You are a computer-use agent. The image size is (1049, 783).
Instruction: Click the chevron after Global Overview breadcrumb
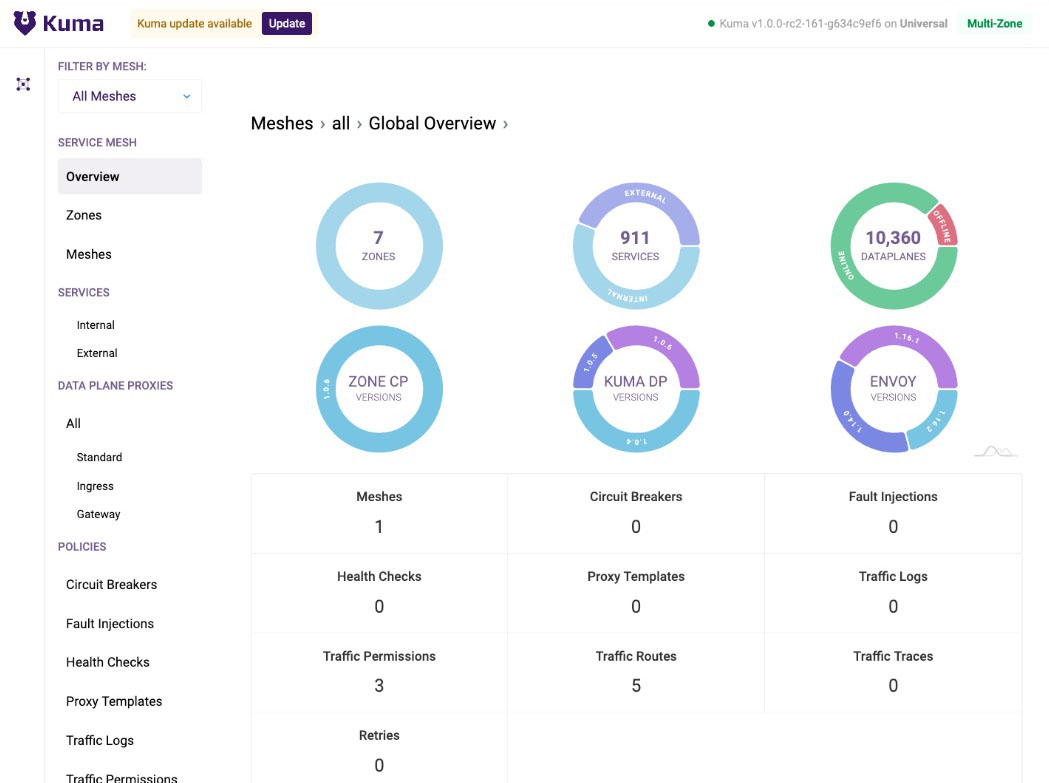click(505, 124)
